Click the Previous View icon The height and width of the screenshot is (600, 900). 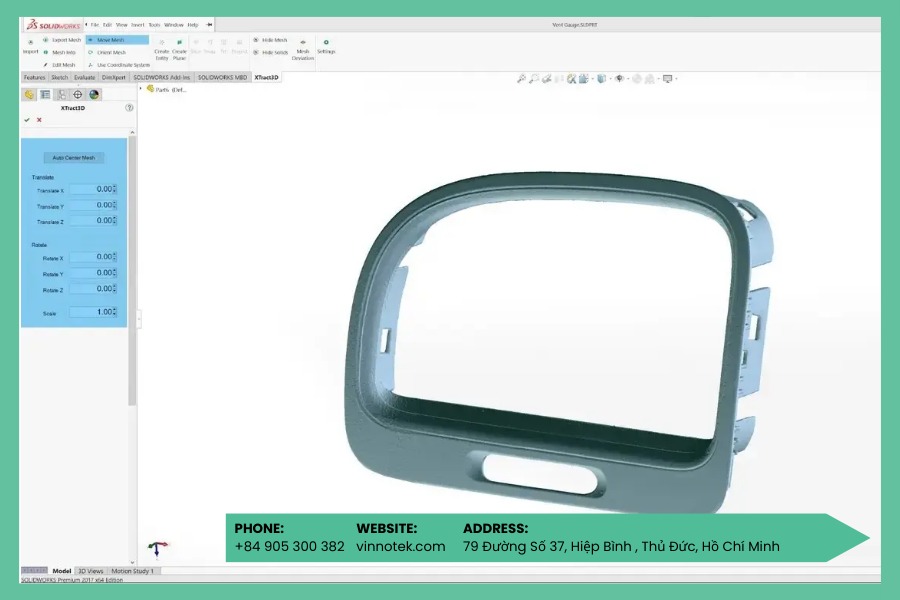click(x=547, y=79)
